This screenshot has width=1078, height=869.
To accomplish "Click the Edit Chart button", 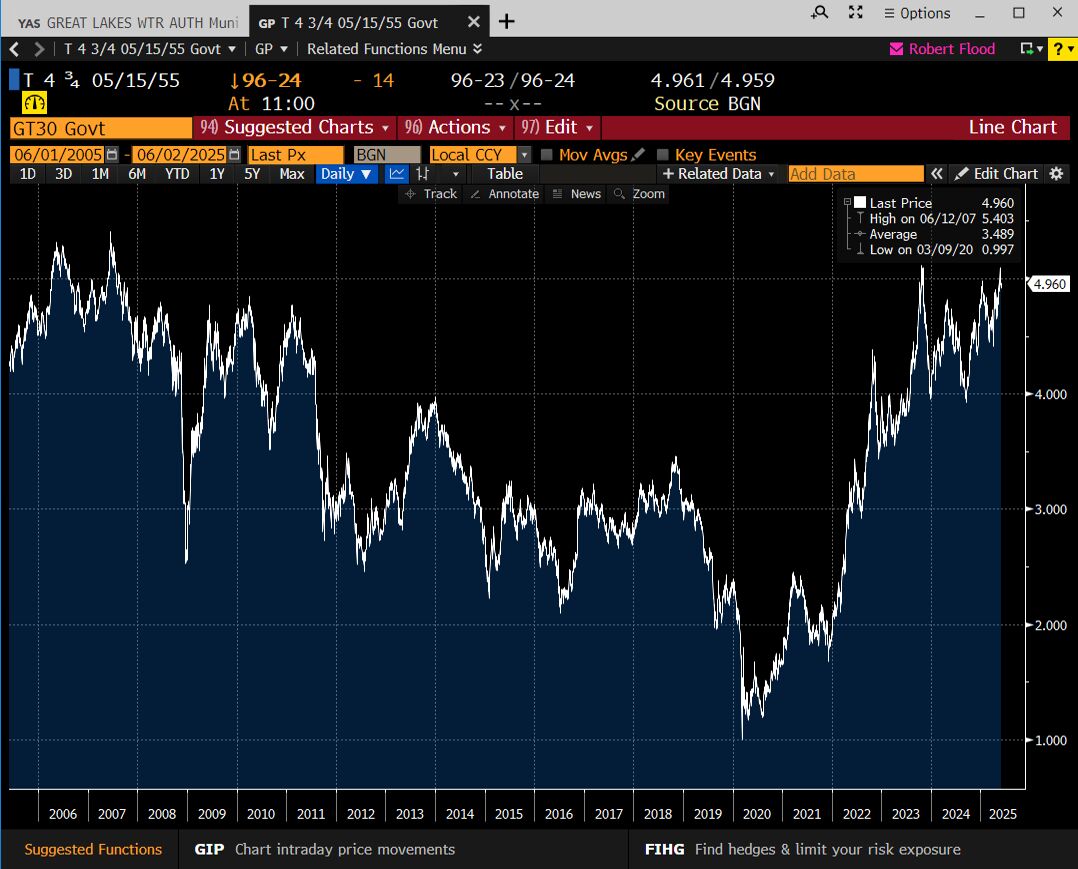I will click(x=996, y=174).
